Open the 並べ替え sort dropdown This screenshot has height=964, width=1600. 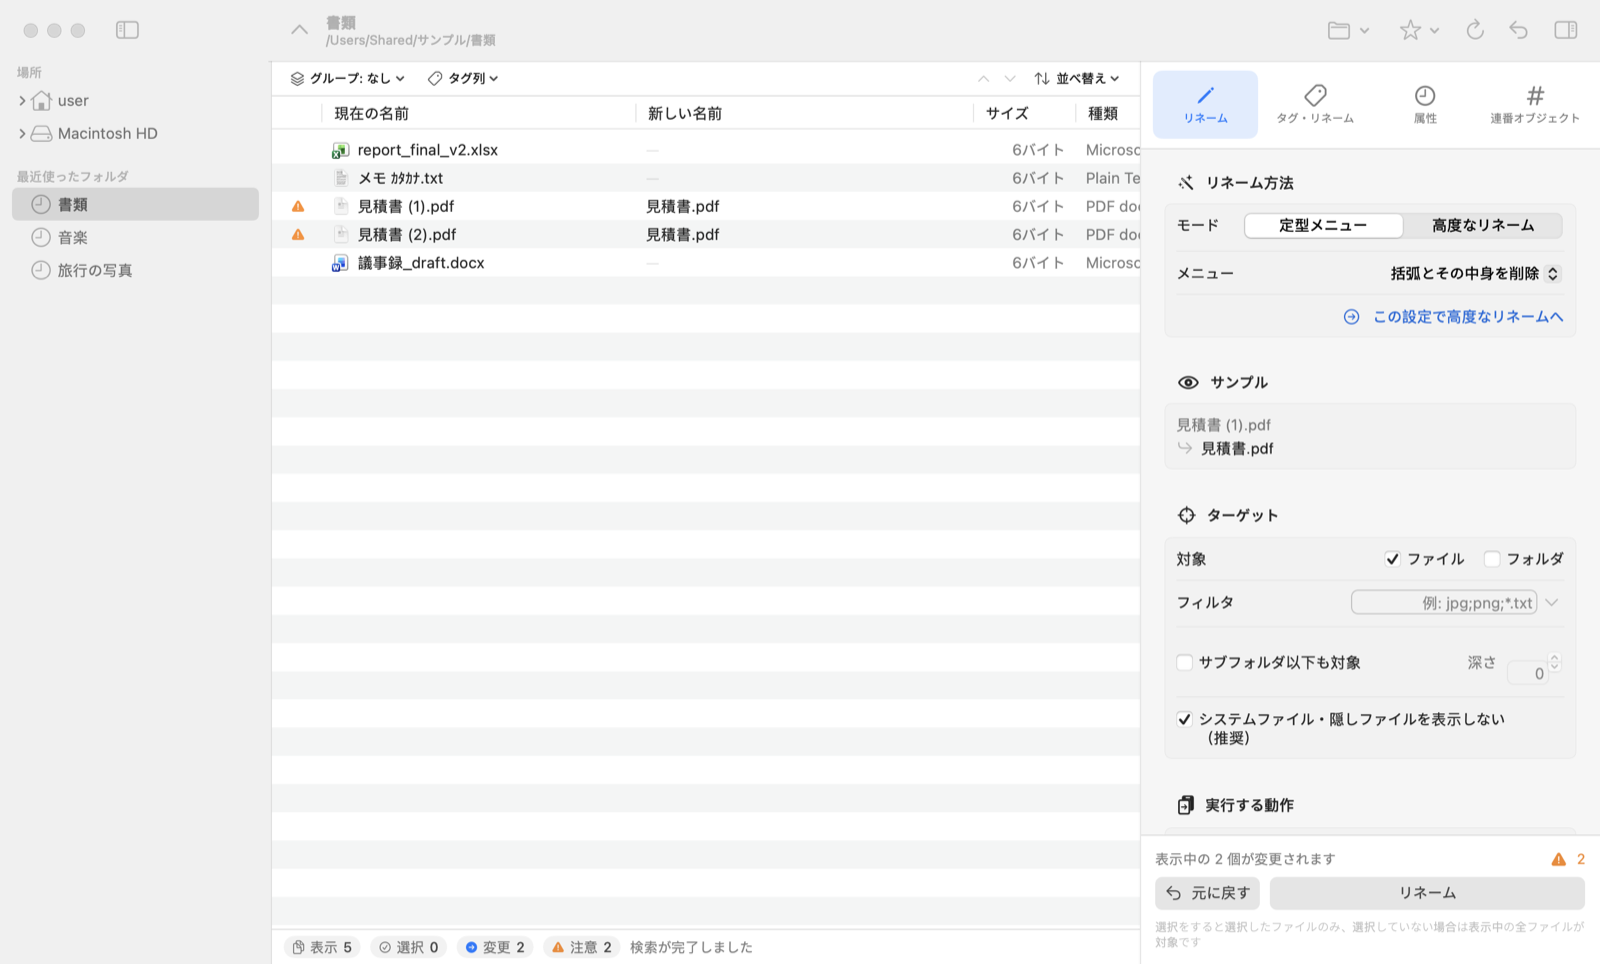[1077, 78]
